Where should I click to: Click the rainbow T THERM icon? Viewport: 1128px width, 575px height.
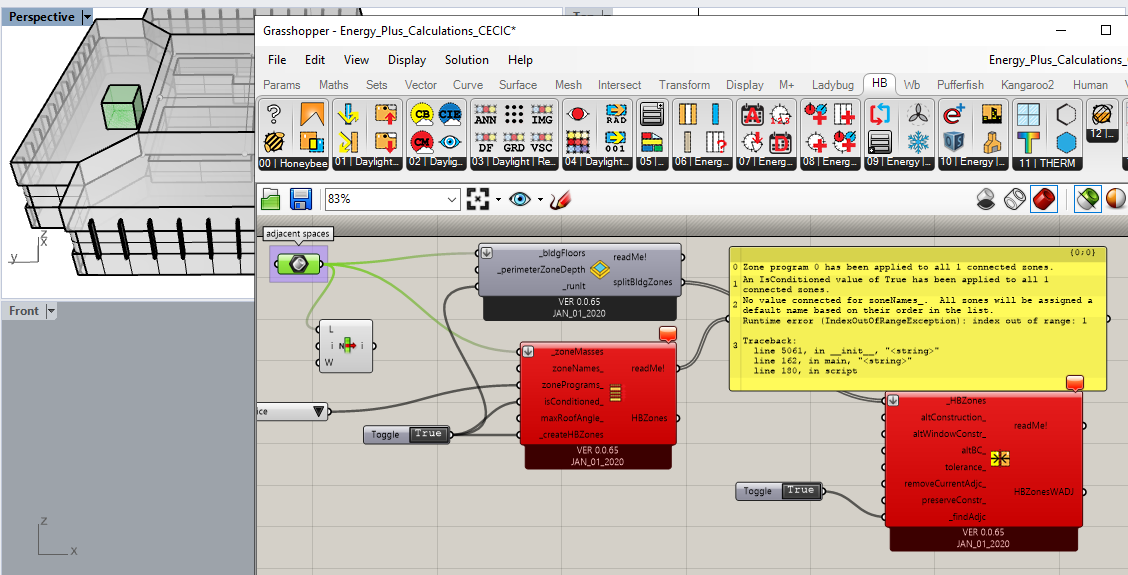(x=1029, y=142)
